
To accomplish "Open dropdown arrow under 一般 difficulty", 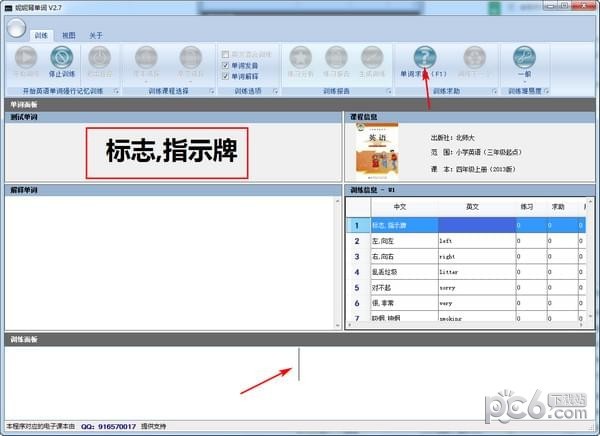I will coord(524,82).
